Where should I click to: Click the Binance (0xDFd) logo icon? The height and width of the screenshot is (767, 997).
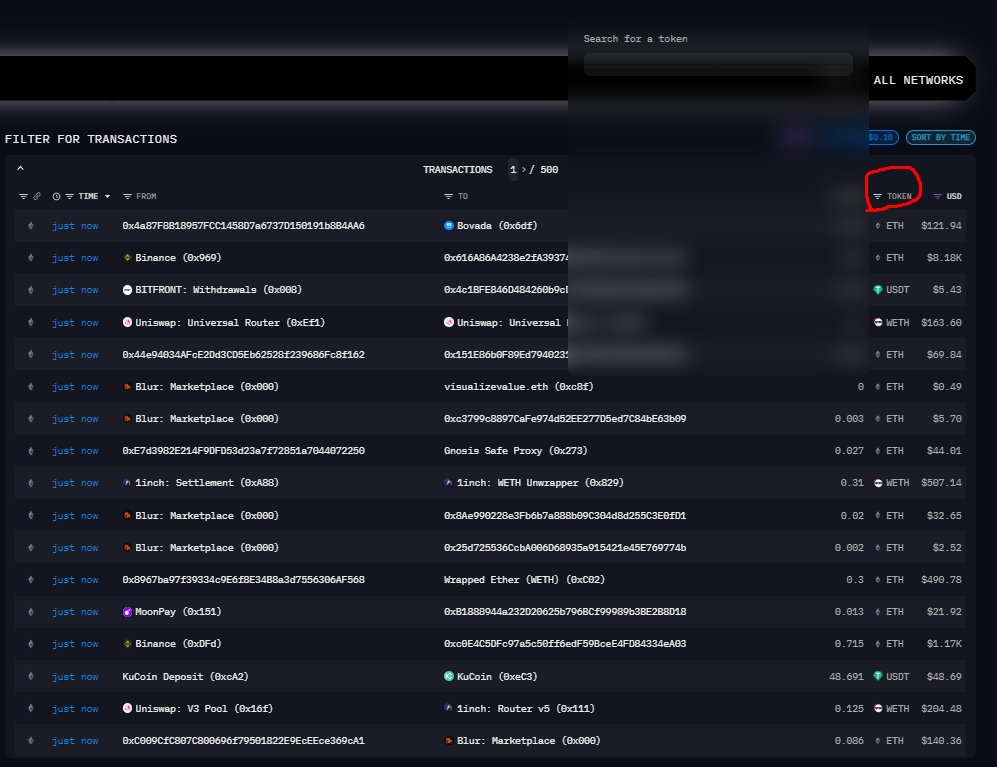coord(127,644)
